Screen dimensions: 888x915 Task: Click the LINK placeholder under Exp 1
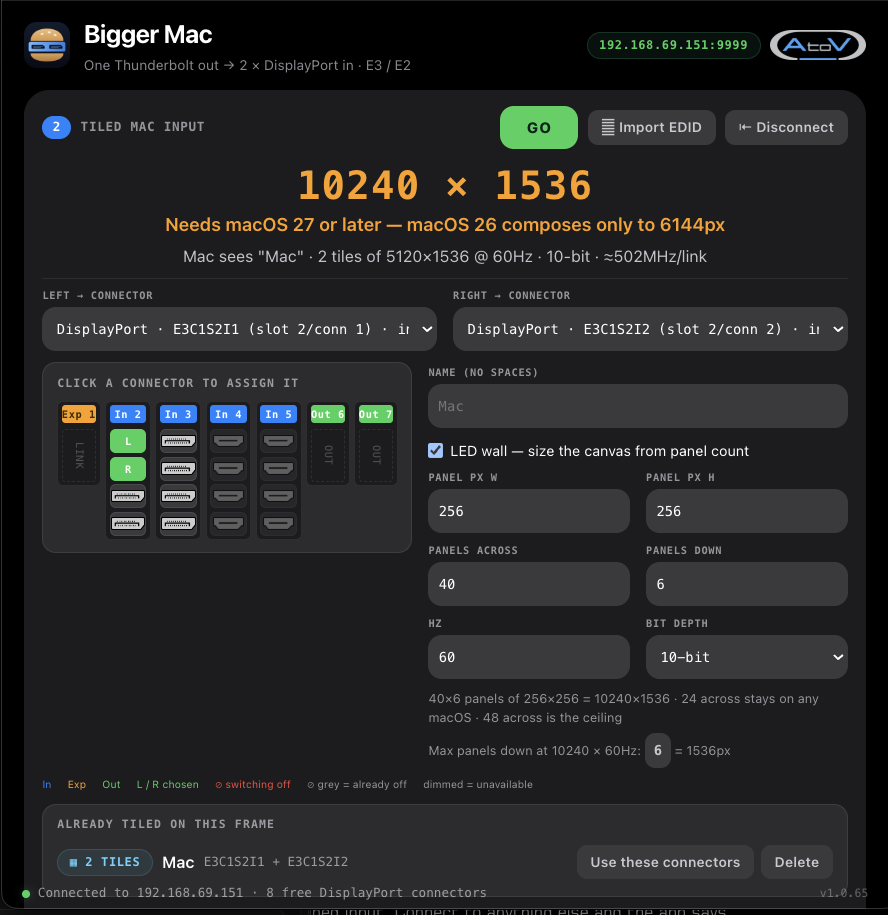pyautogui.click(x=79, y=455)
